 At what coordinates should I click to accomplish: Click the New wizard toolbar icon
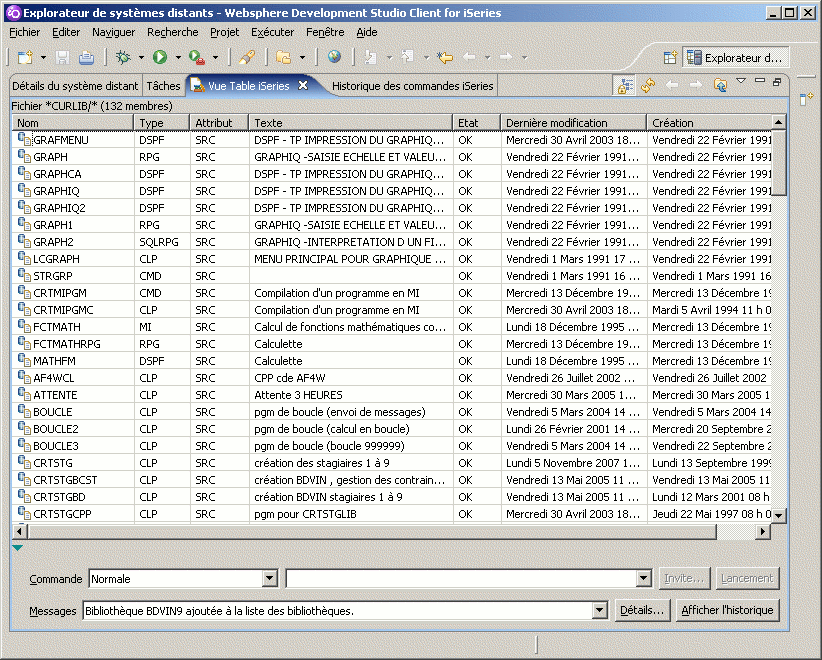[26, 57]
